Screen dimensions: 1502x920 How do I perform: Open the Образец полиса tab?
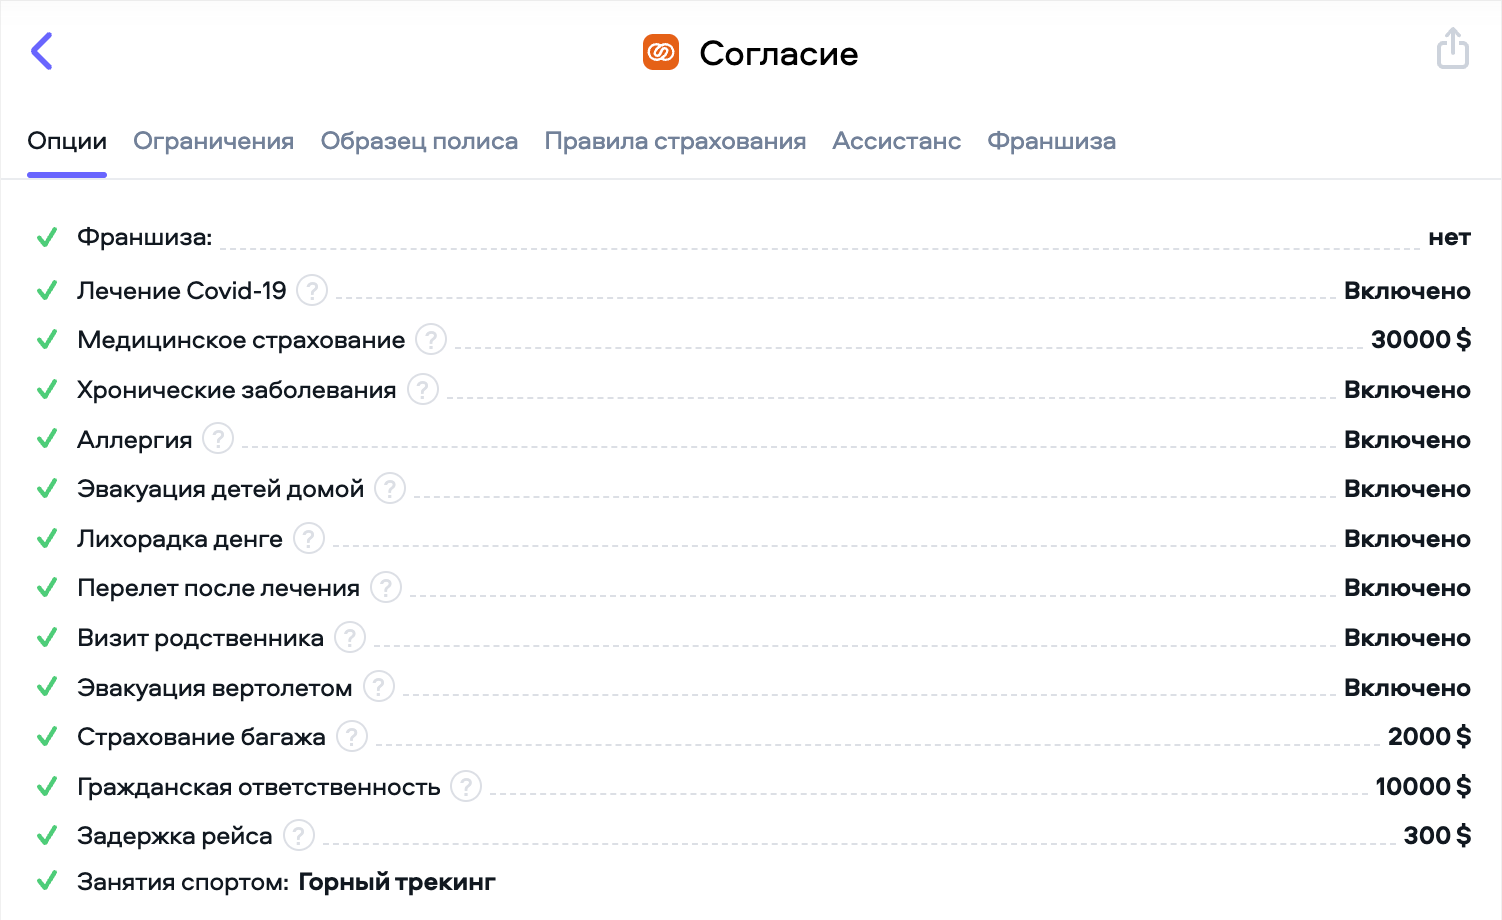[419, 141]
